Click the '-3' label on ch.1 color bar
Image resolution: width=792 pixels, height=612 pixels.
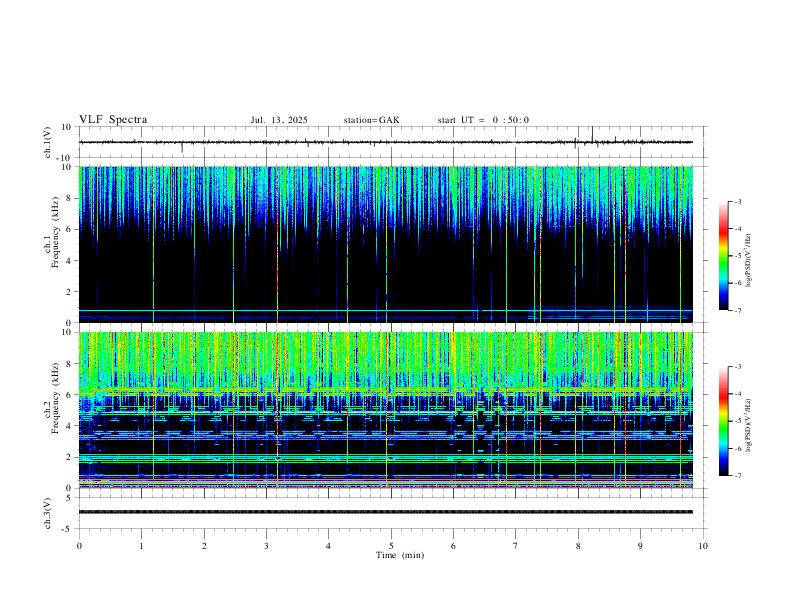point(738,202)
